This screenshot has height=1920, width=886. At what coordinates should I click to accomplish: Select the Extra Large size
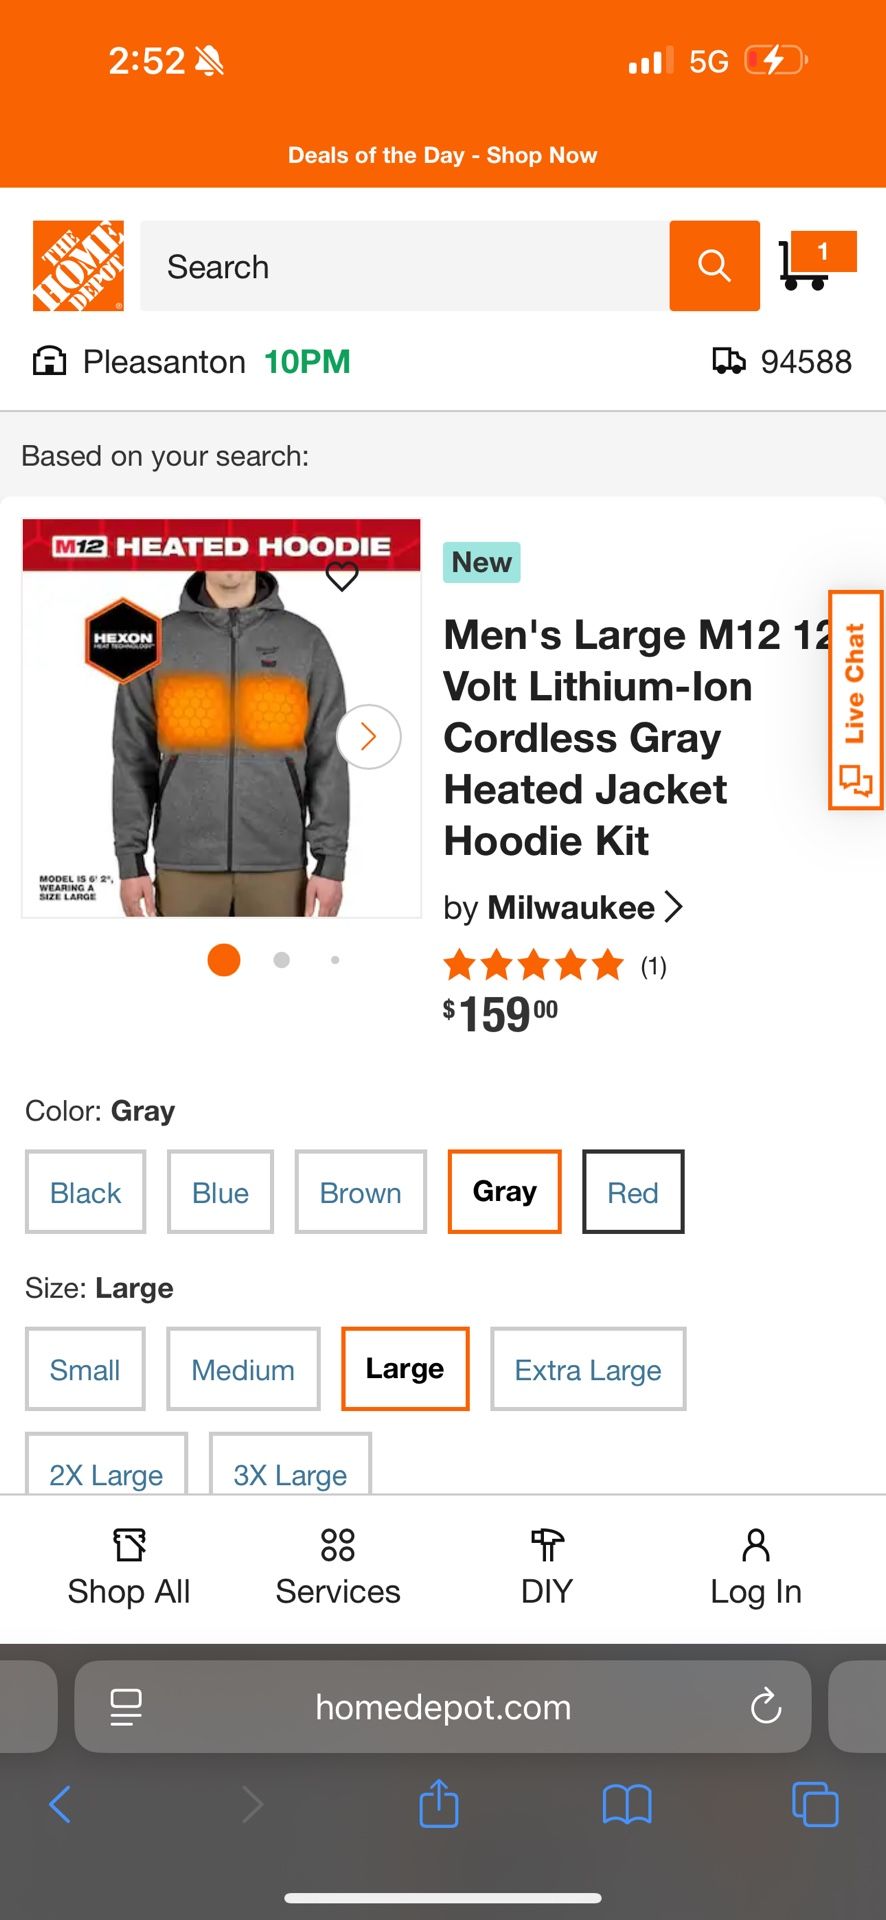coord(588,1369)
